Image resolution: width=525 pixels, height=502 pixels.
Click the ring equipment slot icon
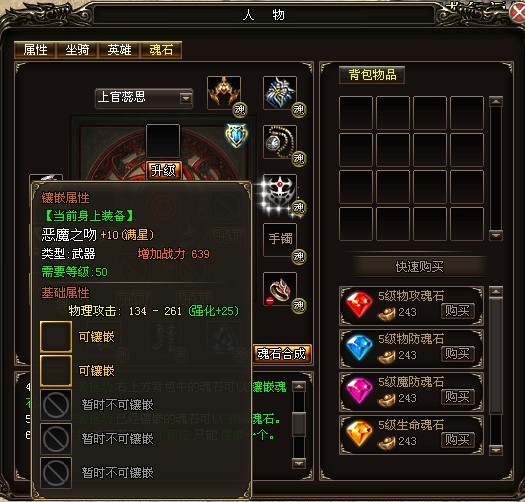(x=280, y=289)
